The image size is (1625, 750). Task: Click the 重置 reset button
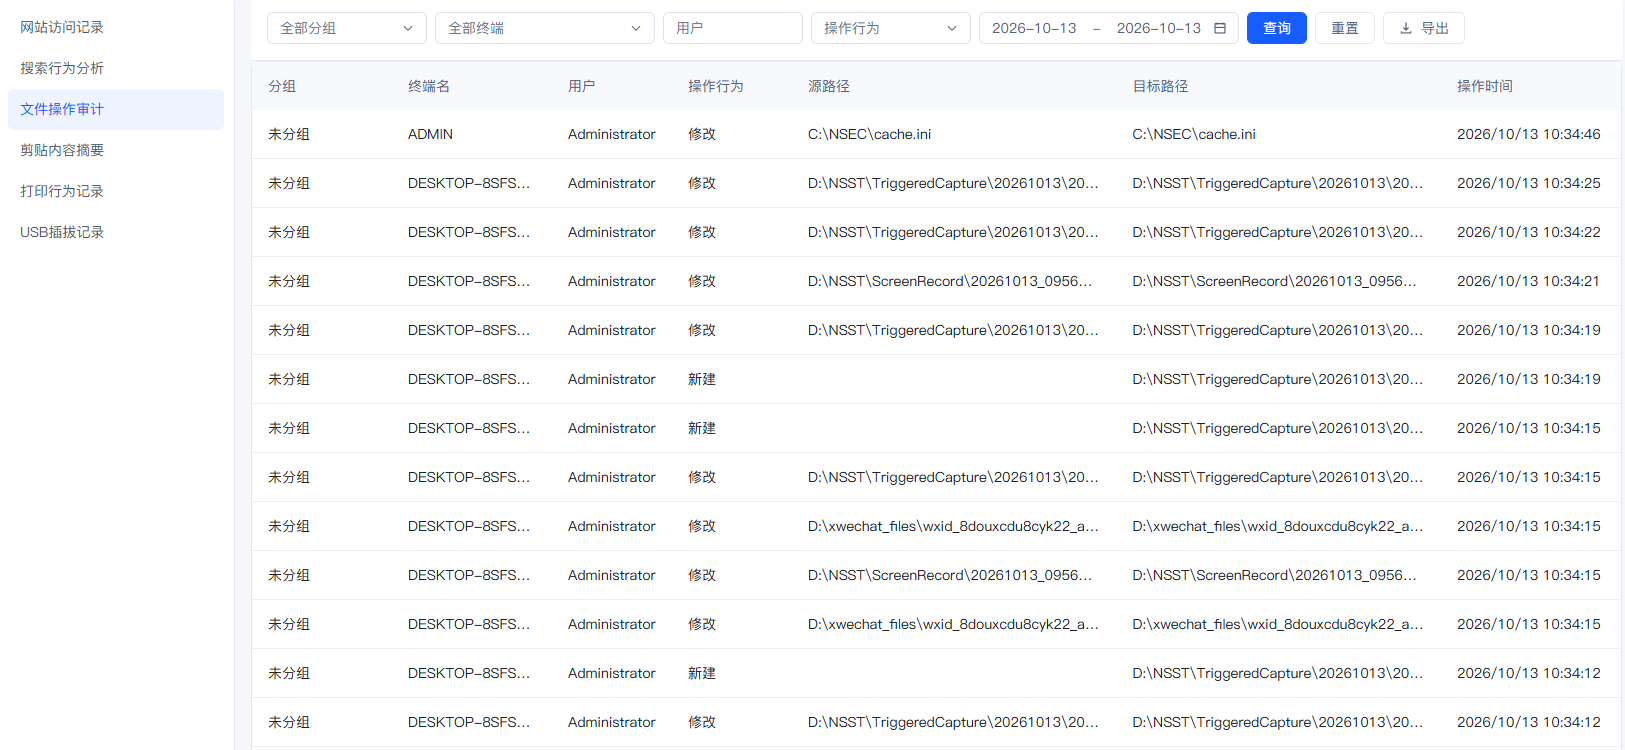[1345, 28]
